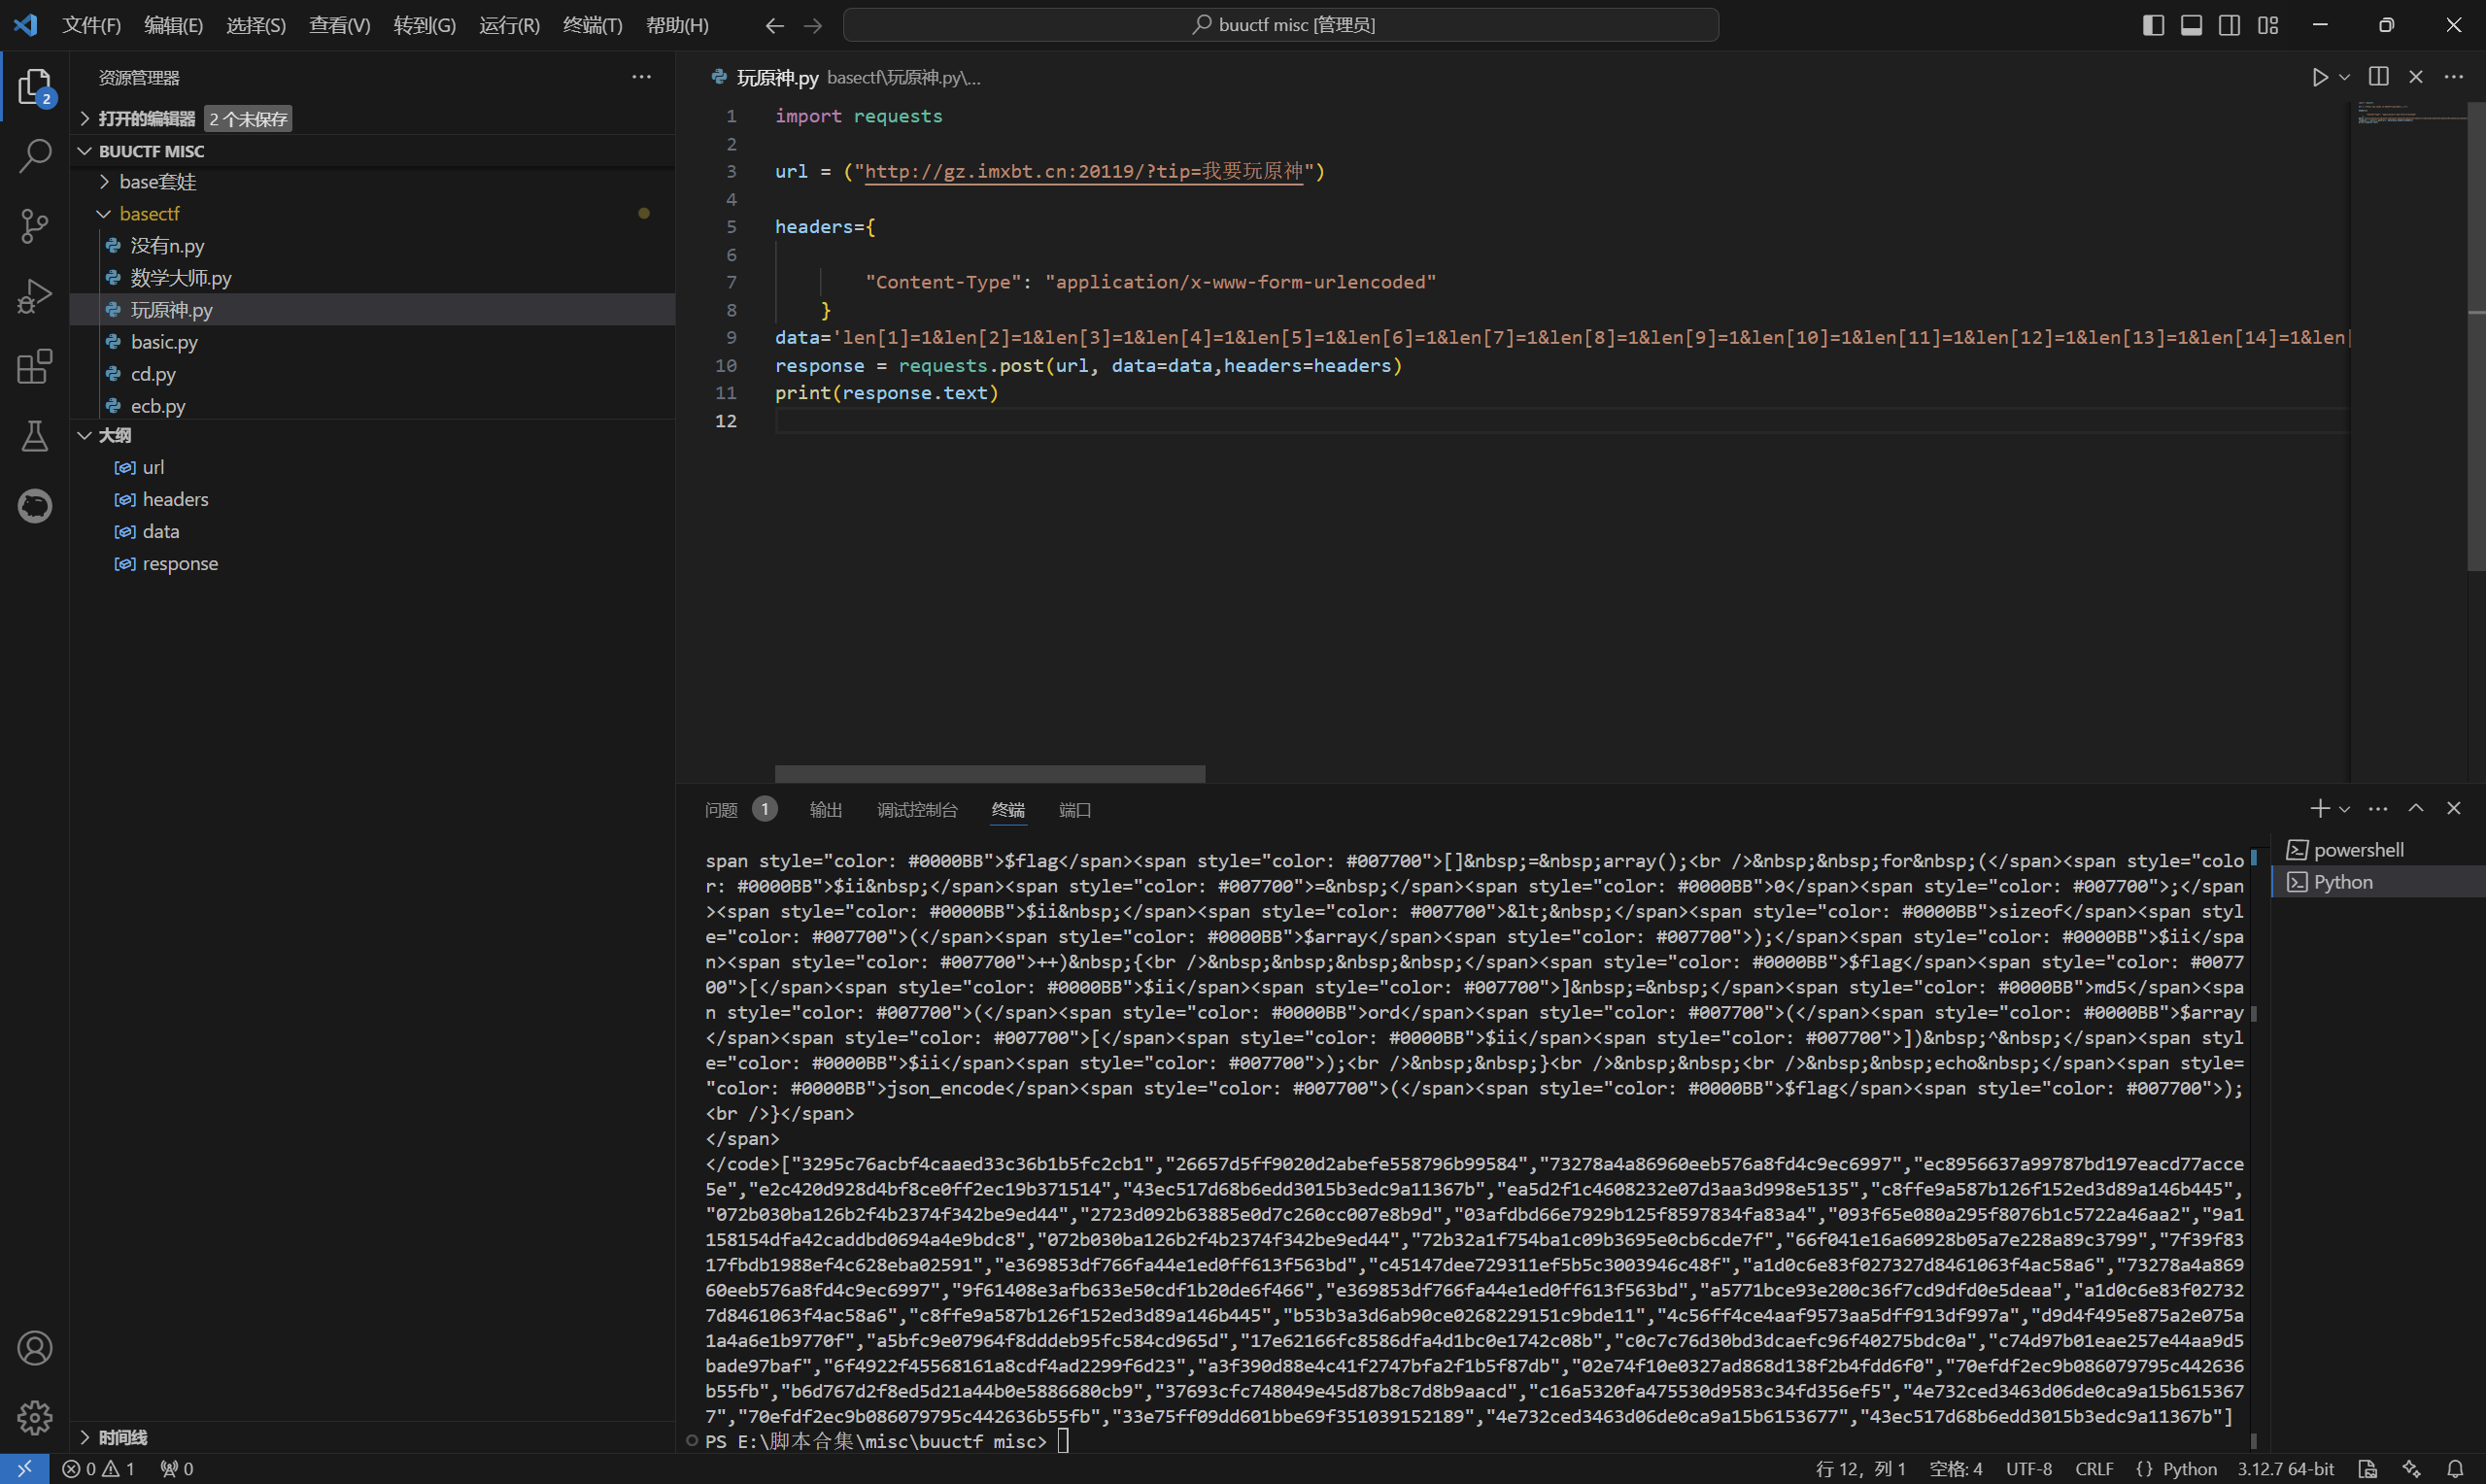
Task: Toggle secondary side bar visibility
Action: click(x=2230, y=25)
